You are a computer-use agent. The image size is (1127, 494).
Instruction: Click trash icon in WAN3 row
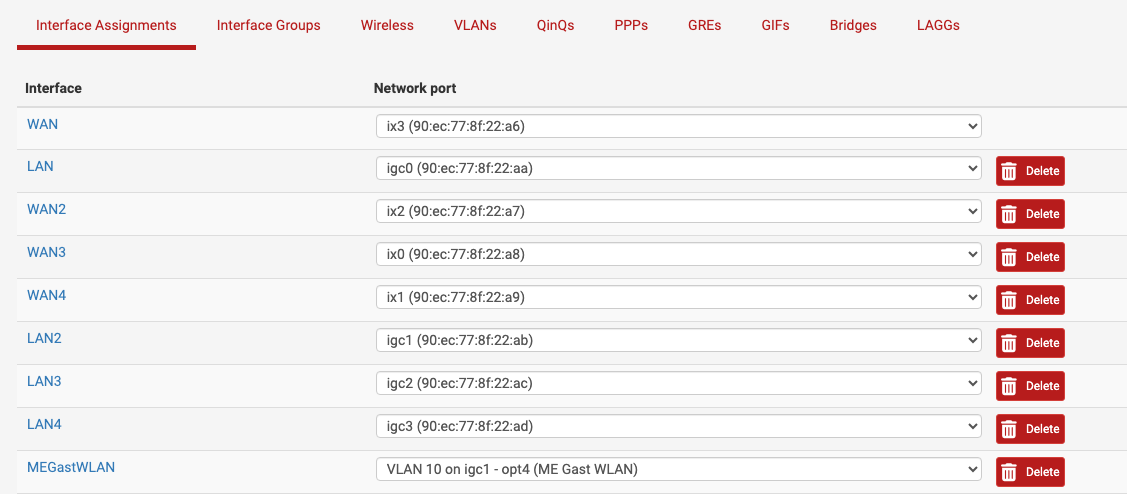coord(1009,257)
